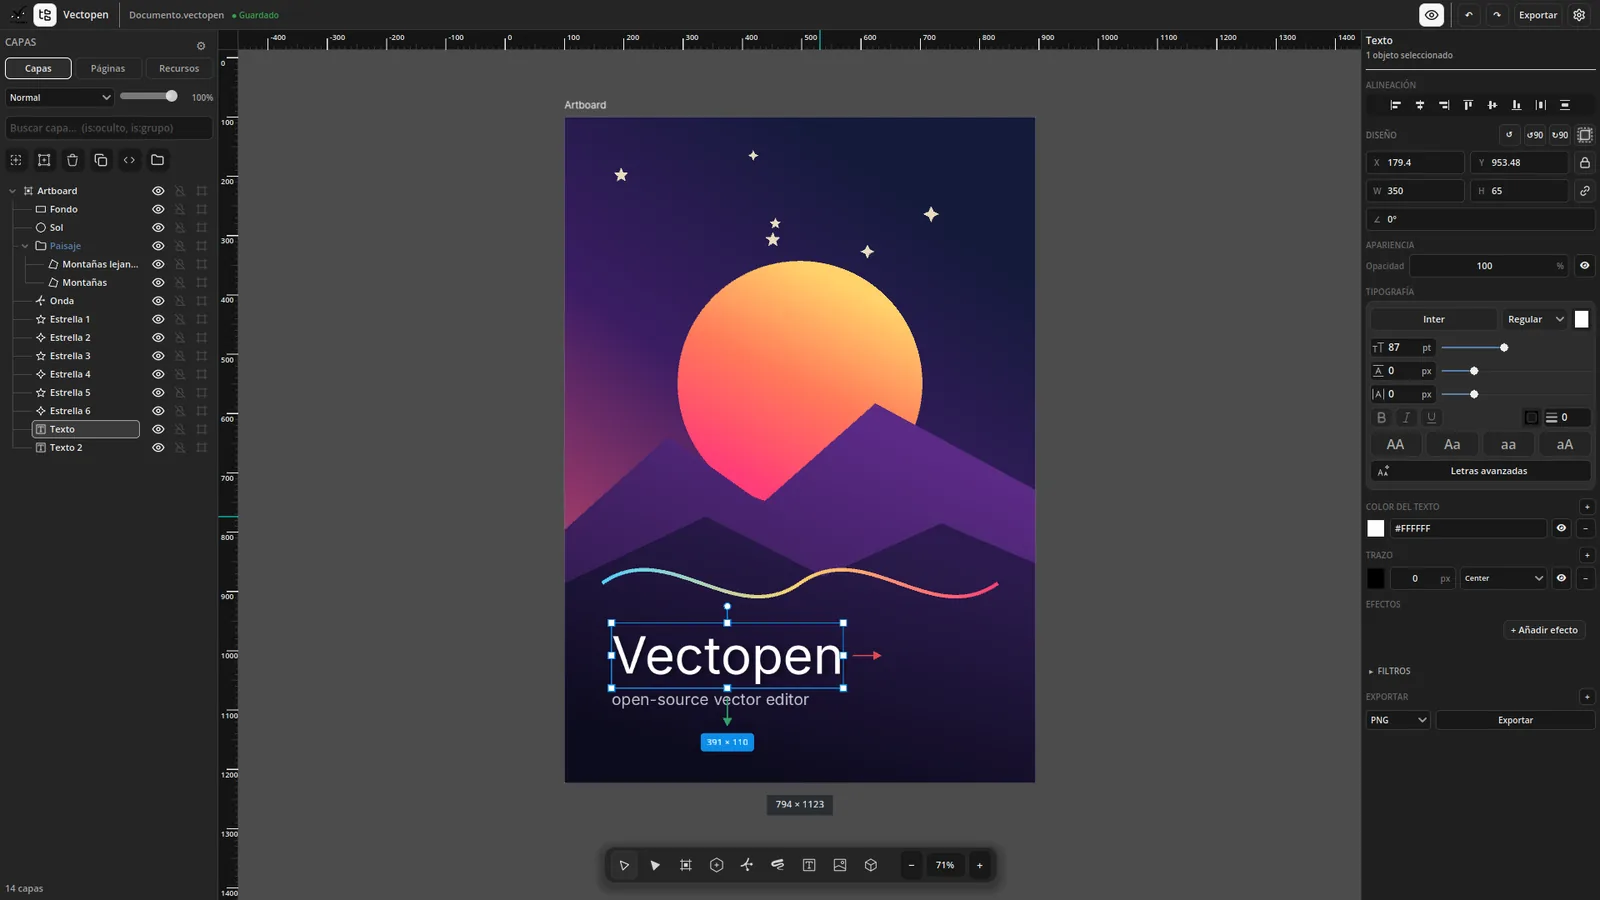Create new folder group in layers
Image resolution: width=1600 pixels, height=900 pixels.
coord(157,160)
